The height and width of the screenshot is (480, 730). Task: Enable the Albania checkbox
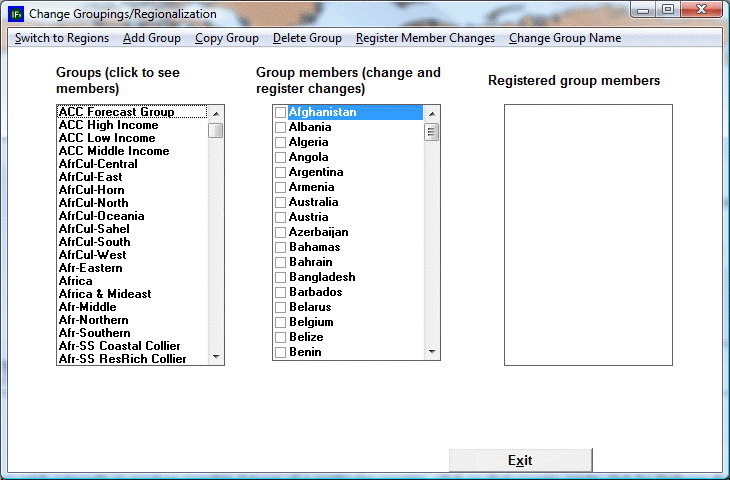coord(281,128)
